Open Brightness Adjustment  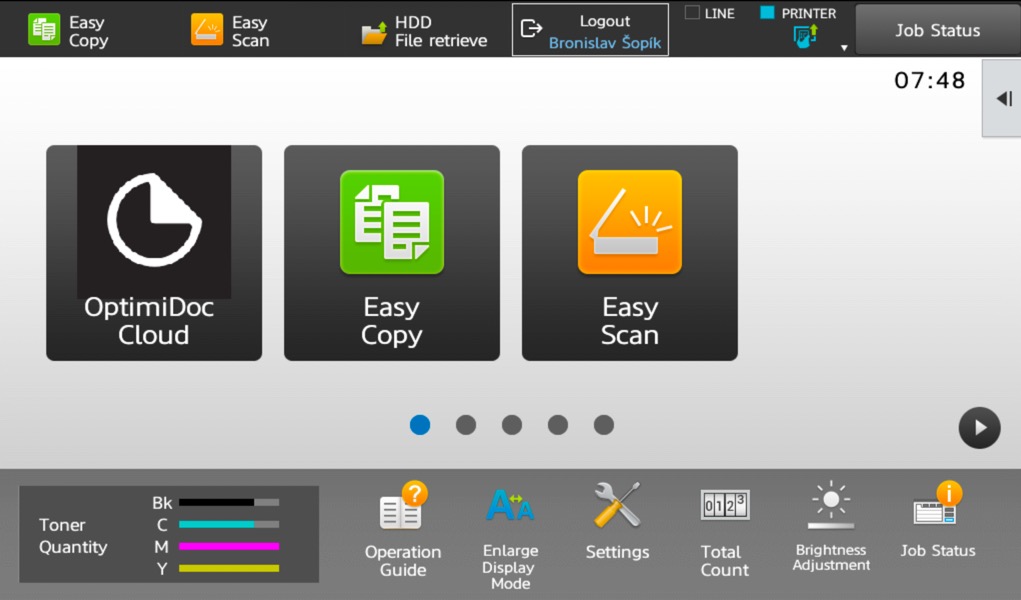[x=831, y=529]
